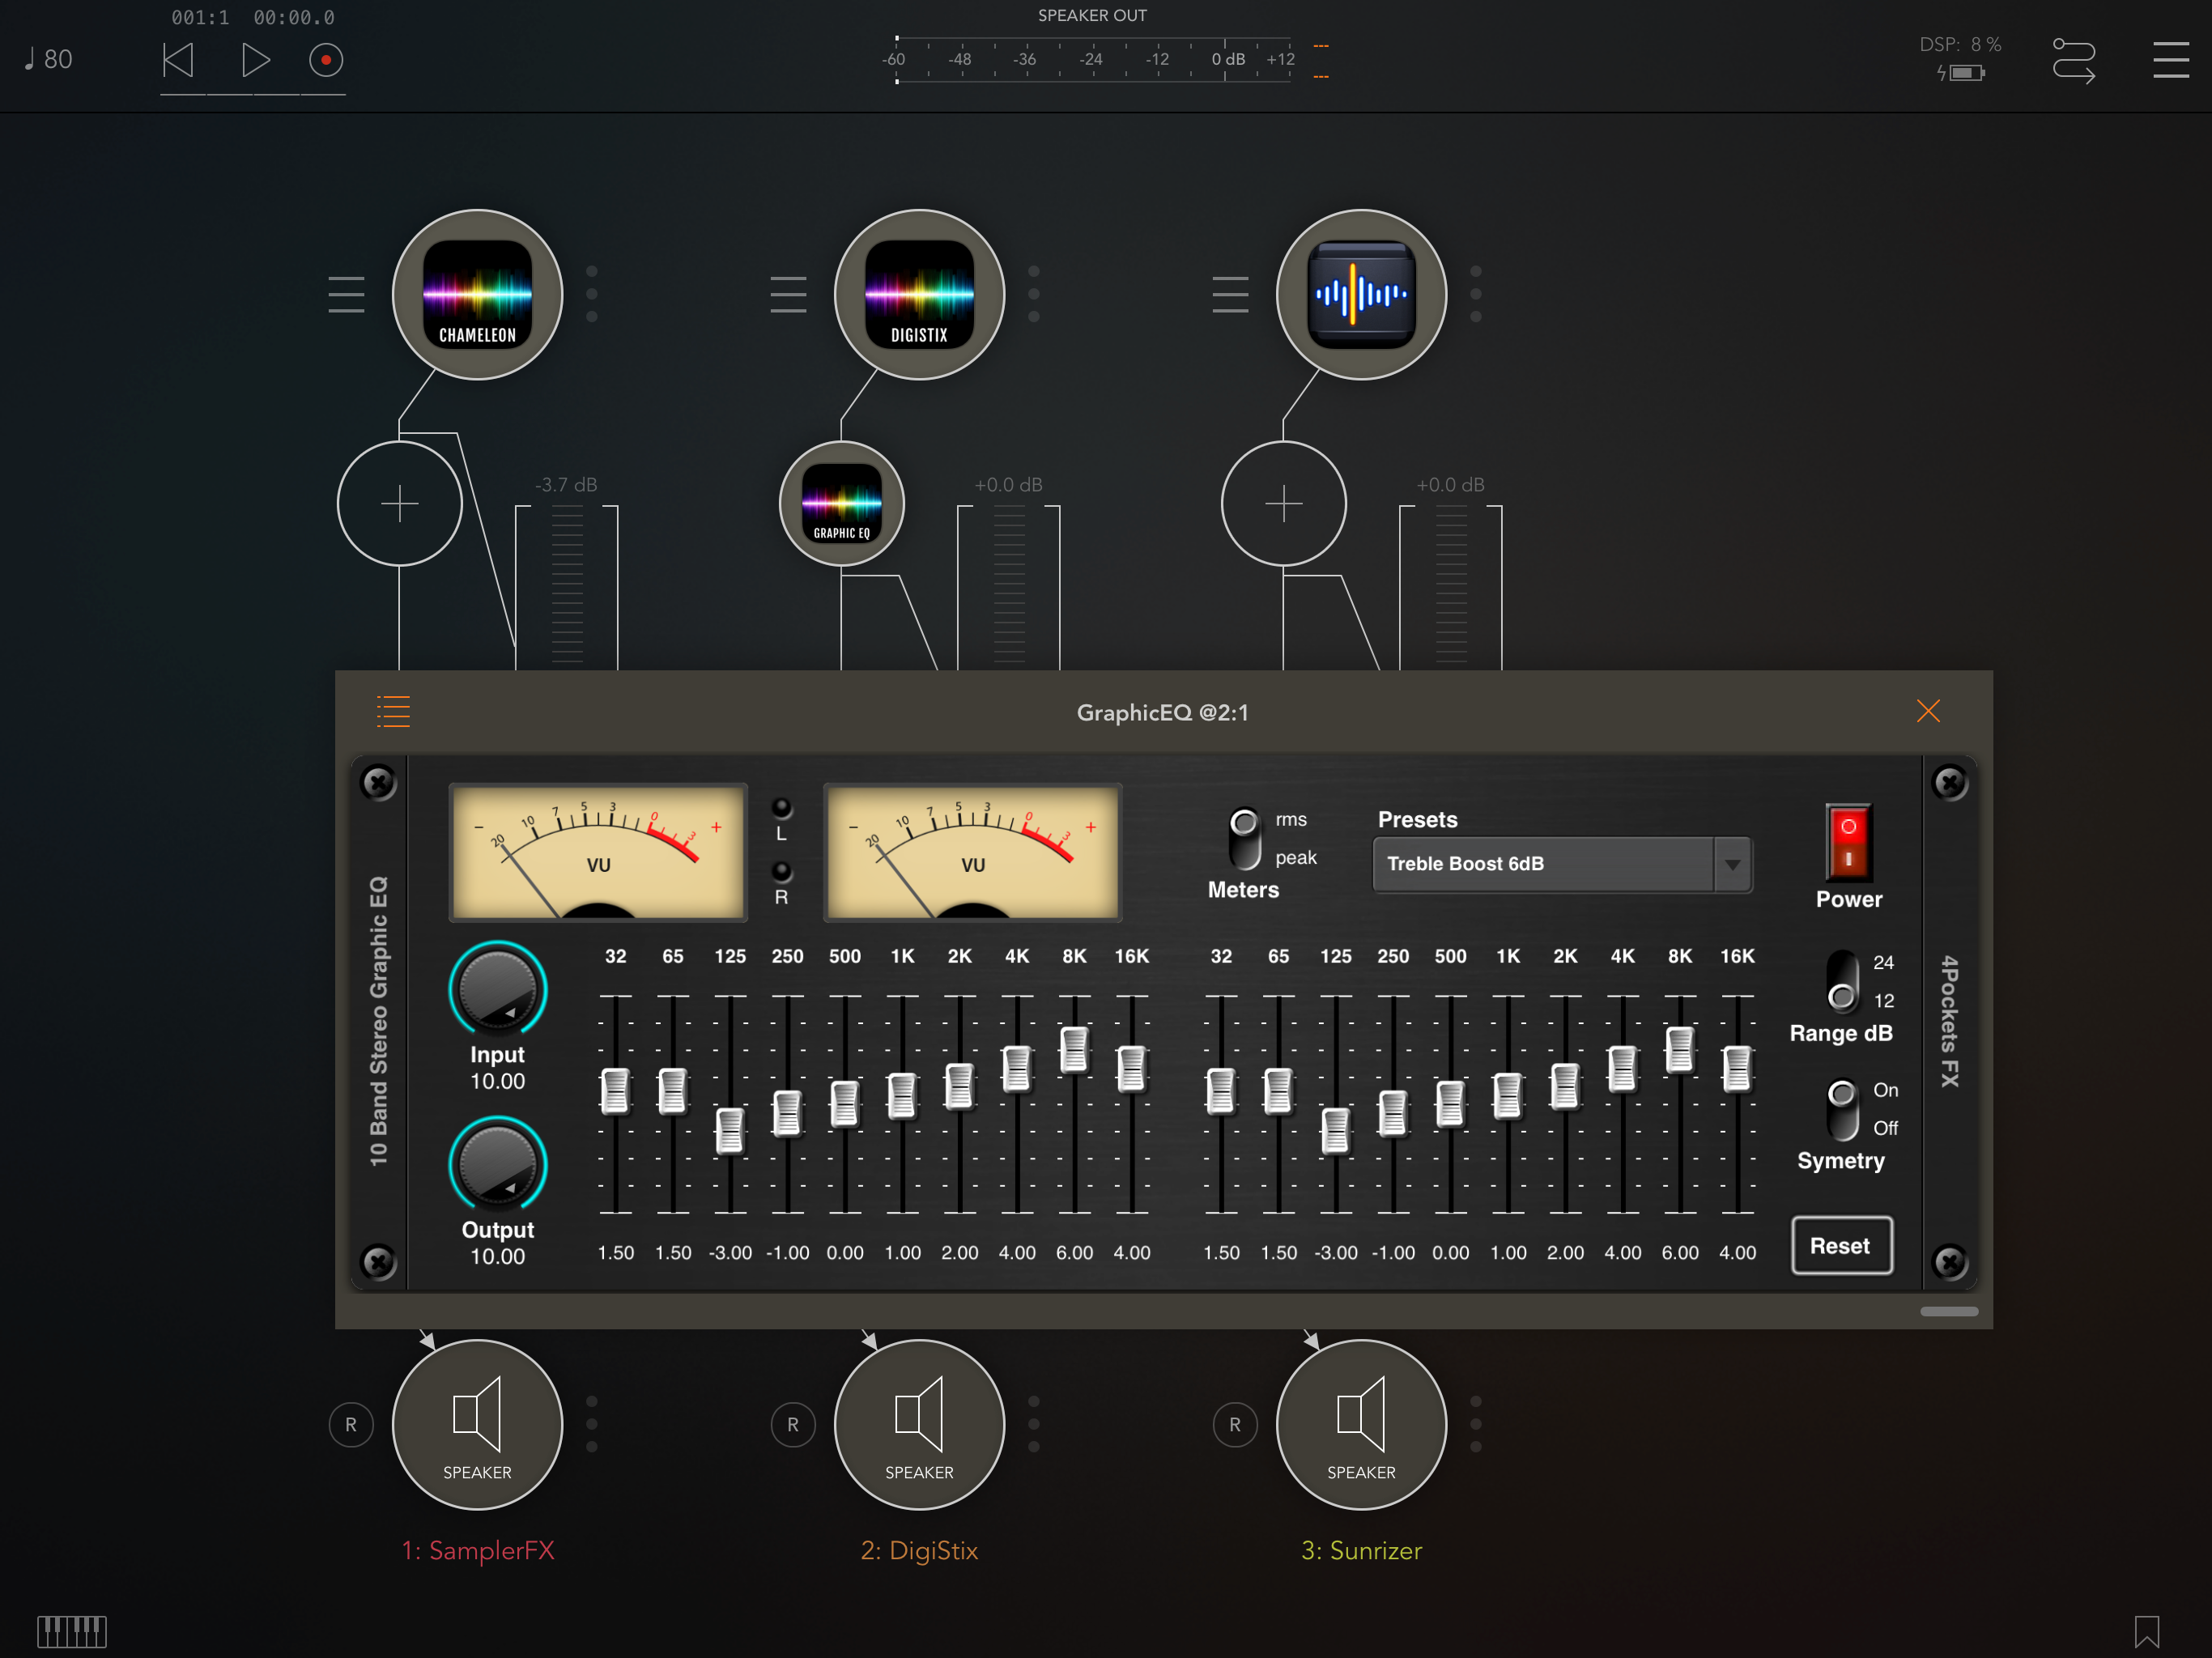Click the DigiStix +0.0 dB level fader
The image size is (2212, 1658).
pyautogui.click(x=1009, y=586)
